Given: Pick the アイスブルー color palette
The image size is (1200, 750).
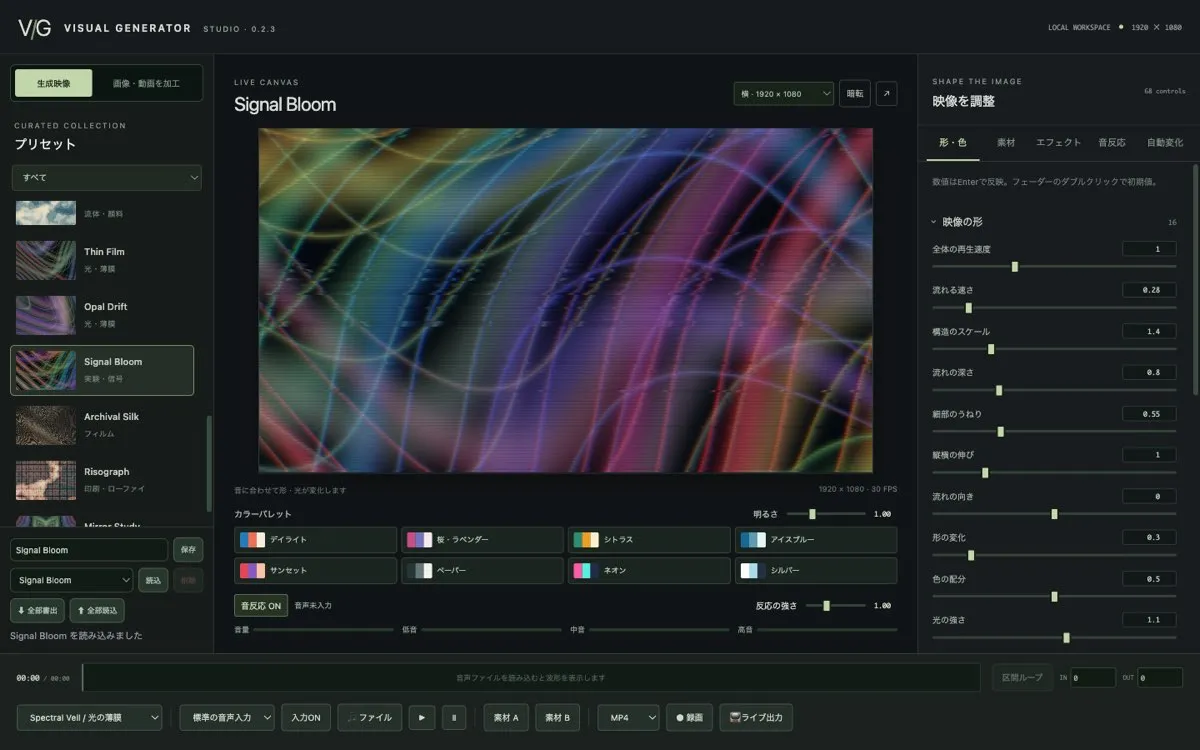Looking at the screenshot, I should 816,540.
